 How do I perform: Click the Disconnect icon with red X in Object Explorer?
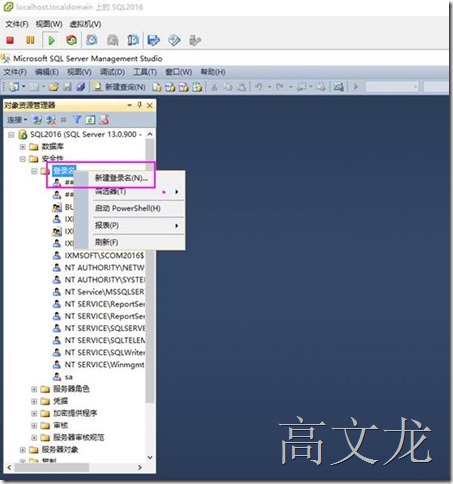point(51,120)
